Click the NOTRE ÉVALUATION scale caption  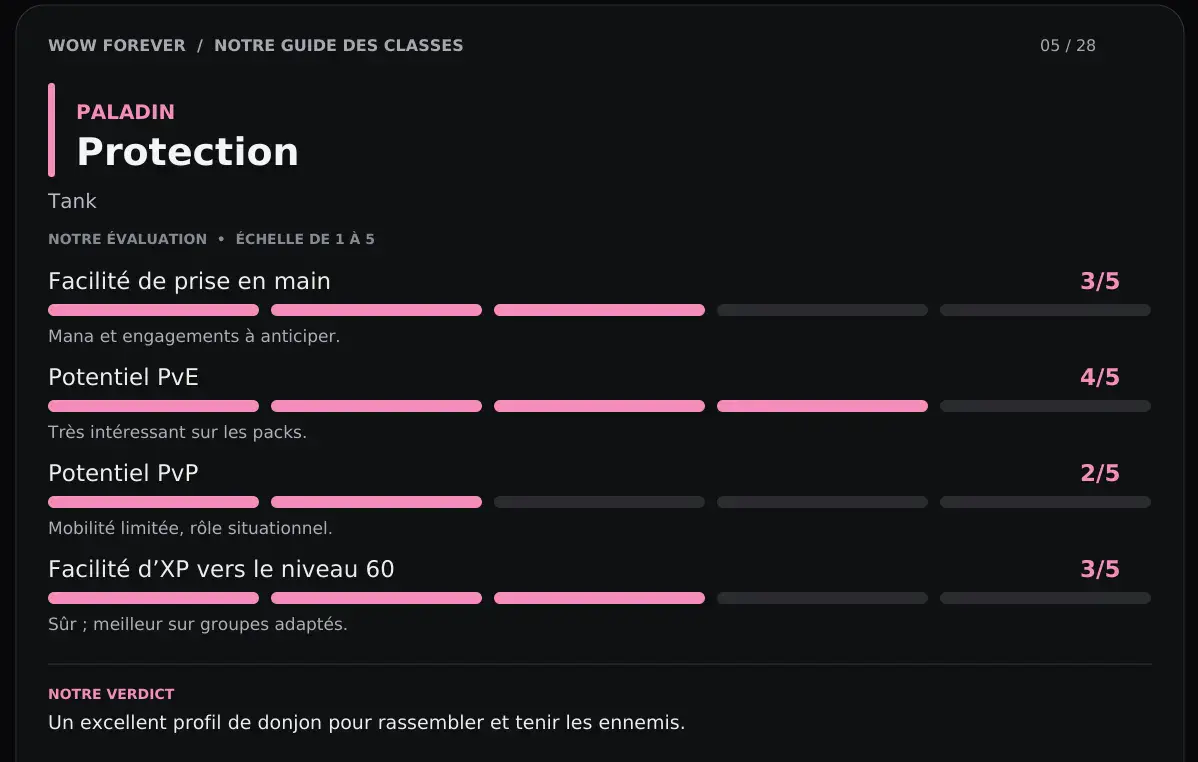tap(211, 239)
